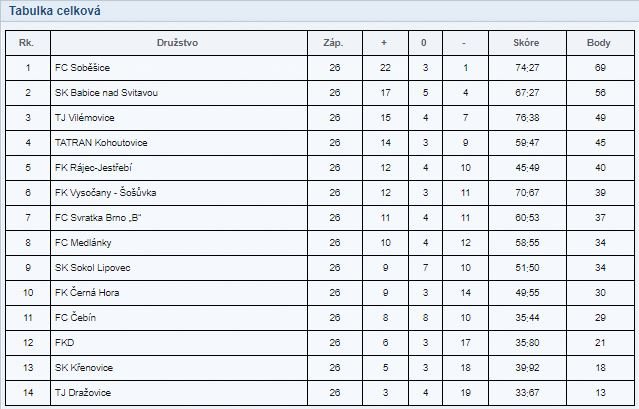Open the FC Soběšice team entry
This screenshot has width=639, height=409.
click(x=82, y=68)
